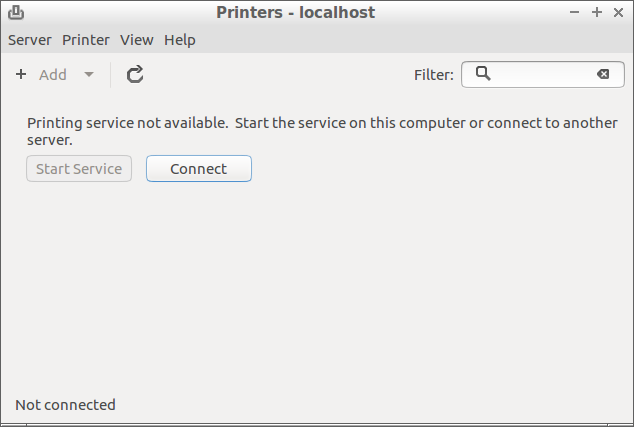
Task: Minimize the Printers window
Action: coord(575,12)
